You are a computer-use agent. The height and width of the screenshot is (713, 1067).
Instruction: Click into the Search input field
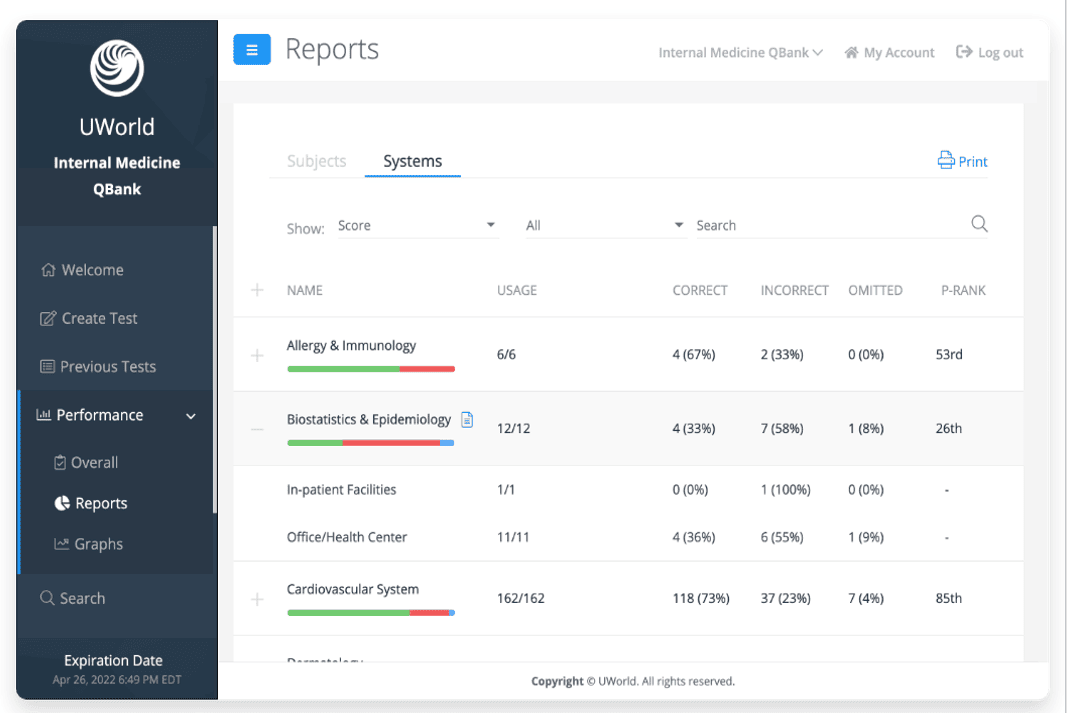[x=830, y=226]
